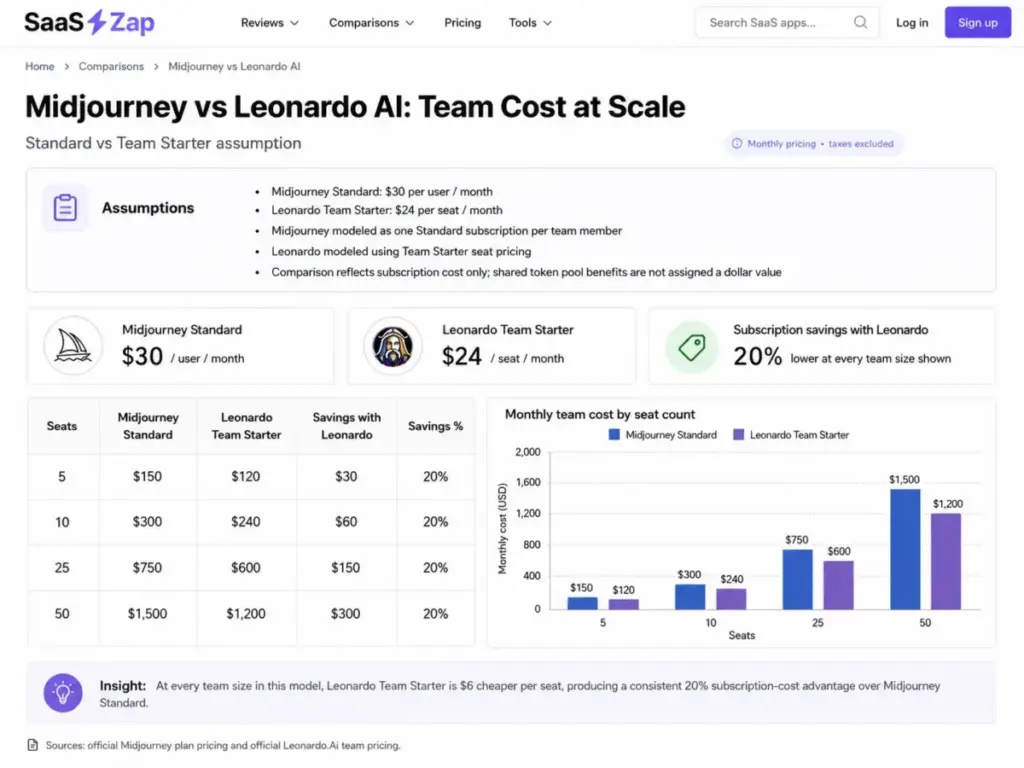Click the $1,200 Leonardo bar at 50 seats
Screen dimensions: 1024x768
click(946, 562)
